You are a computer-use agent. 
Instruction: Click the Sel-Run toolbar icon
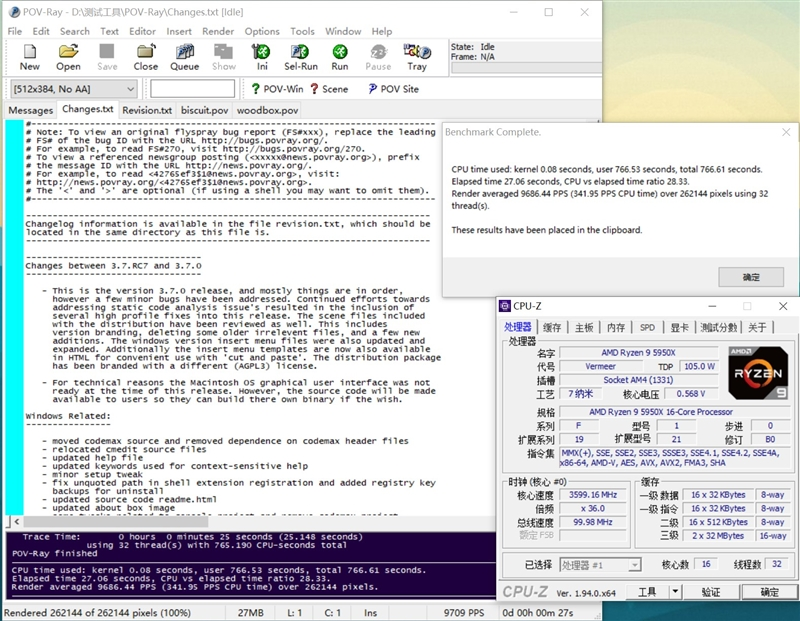tap(301, 52)
